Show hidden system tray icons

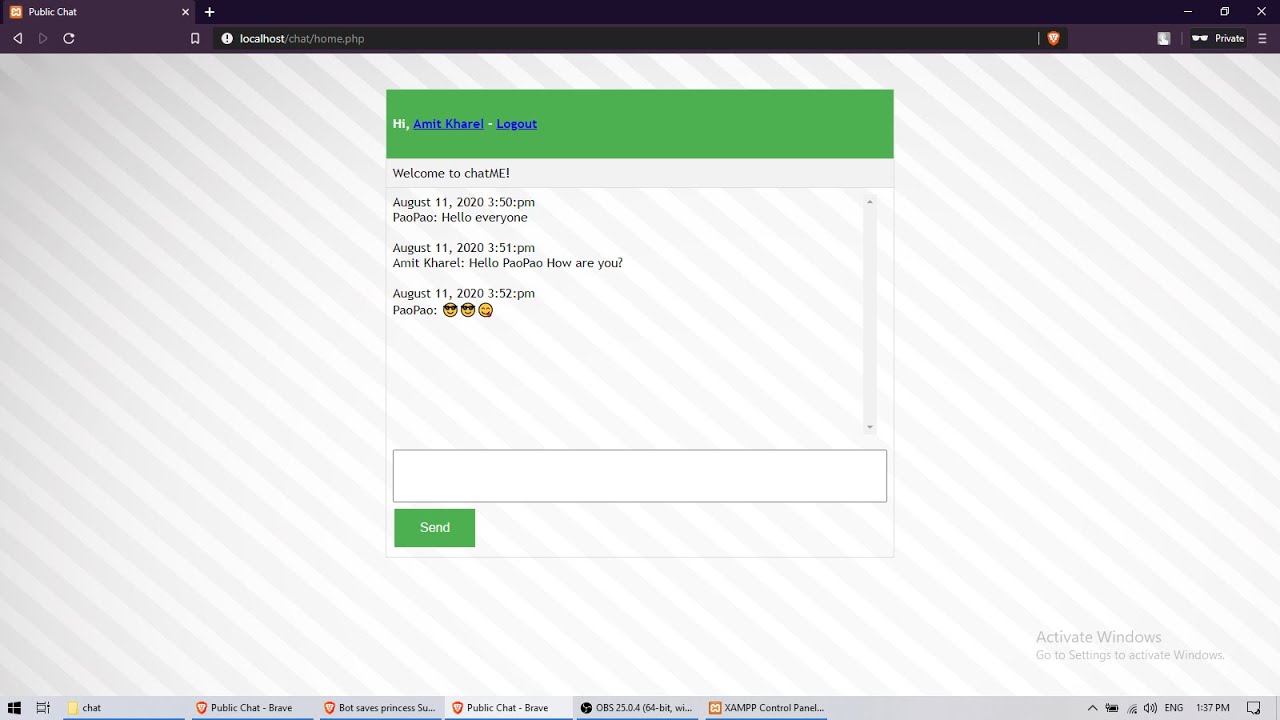(x=1092, y=708)
